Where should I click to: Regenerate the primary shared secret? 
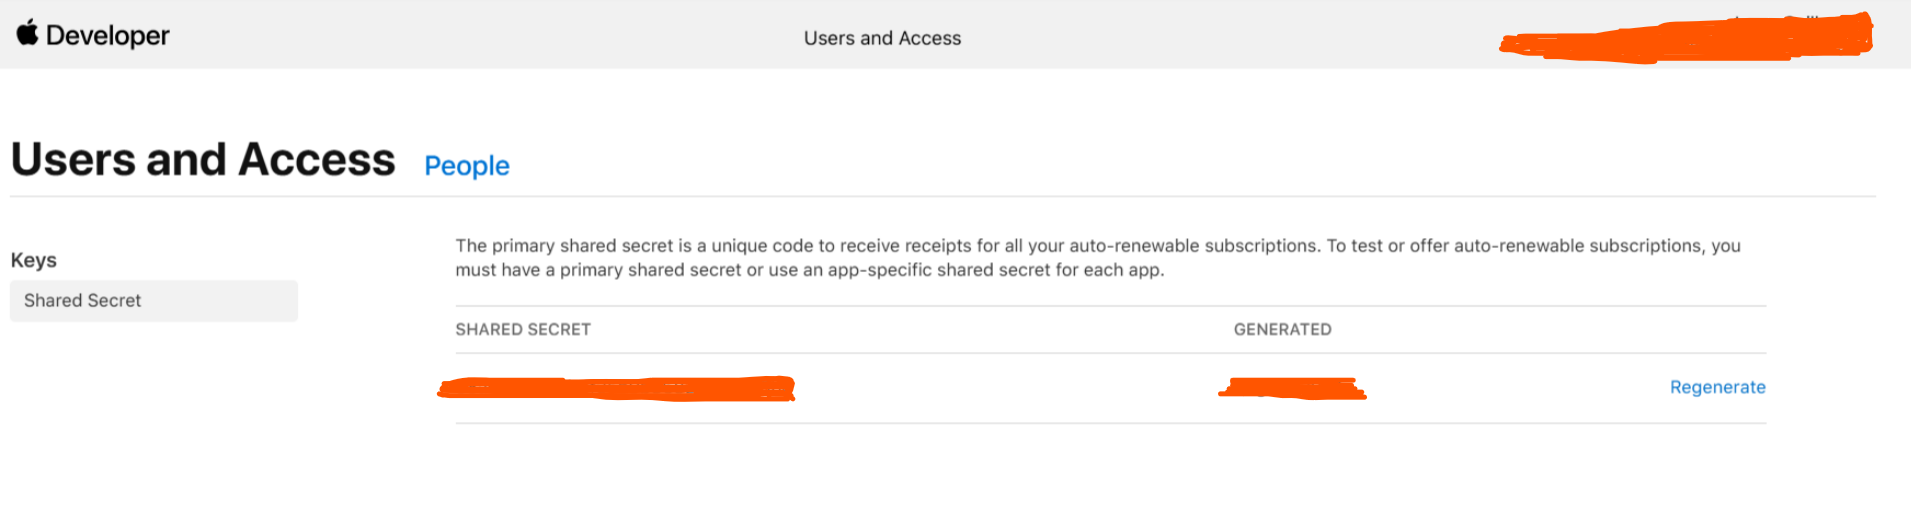point(1717,387)
